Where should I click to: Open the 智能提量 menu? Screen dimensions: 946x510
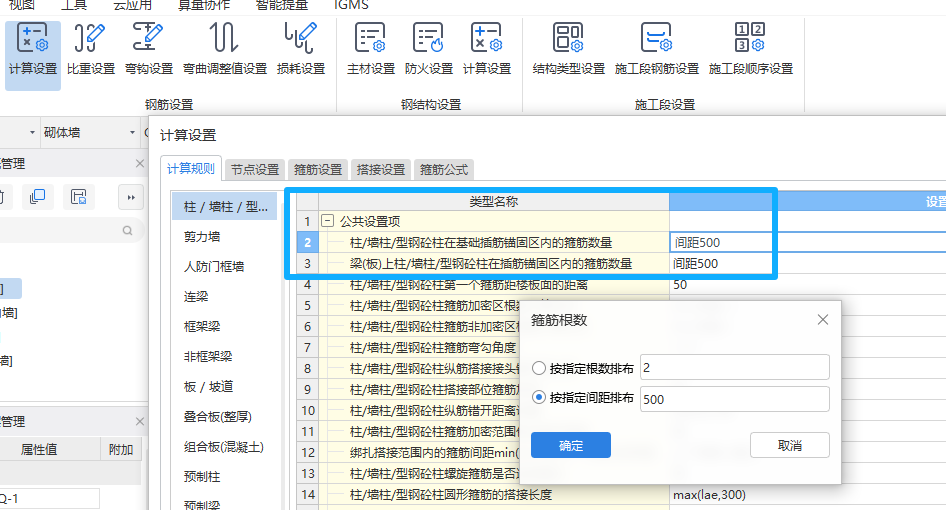click(x=281, y=5)
